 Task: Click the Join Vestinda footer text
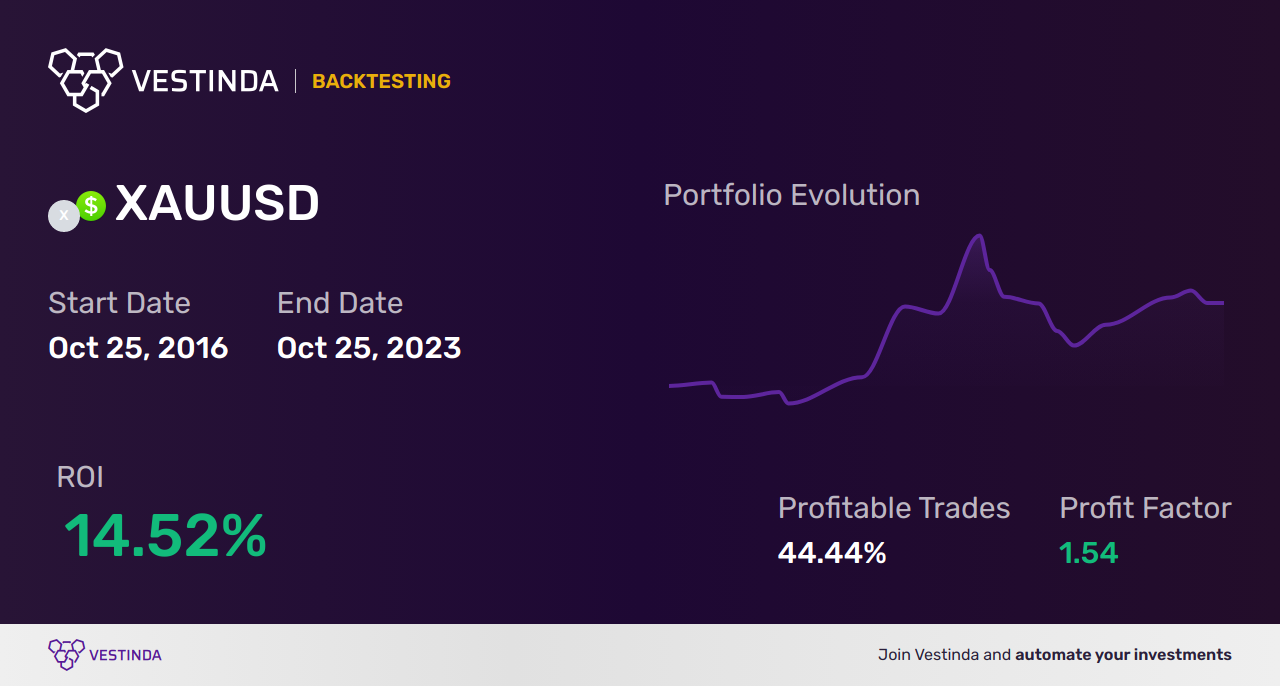[x=931, y=655]
